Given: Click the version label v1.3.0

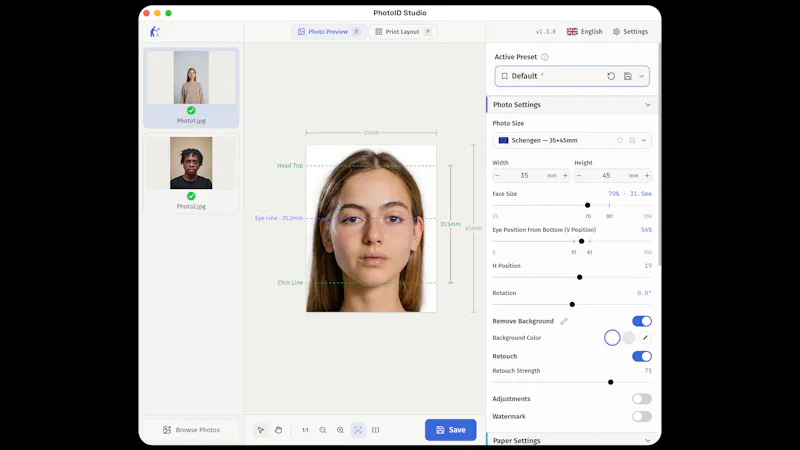Looking at the screenshot, I should click(546, 32).
